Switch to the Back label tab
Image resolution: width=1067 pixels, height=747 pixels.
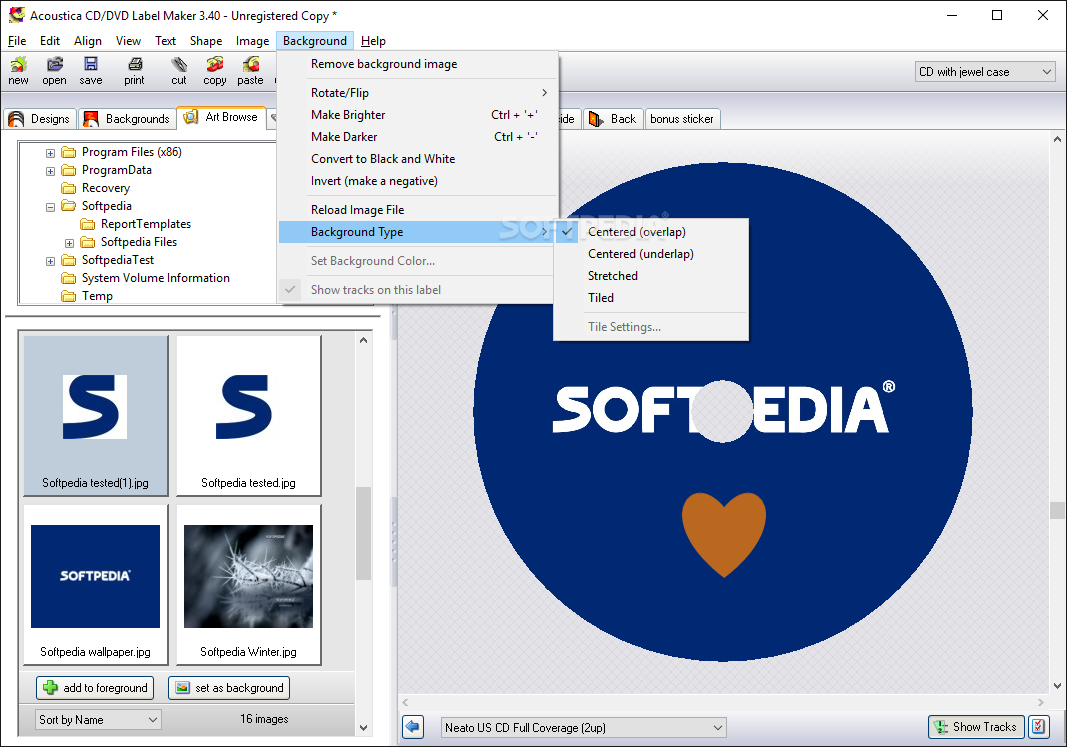coord(614,118)
